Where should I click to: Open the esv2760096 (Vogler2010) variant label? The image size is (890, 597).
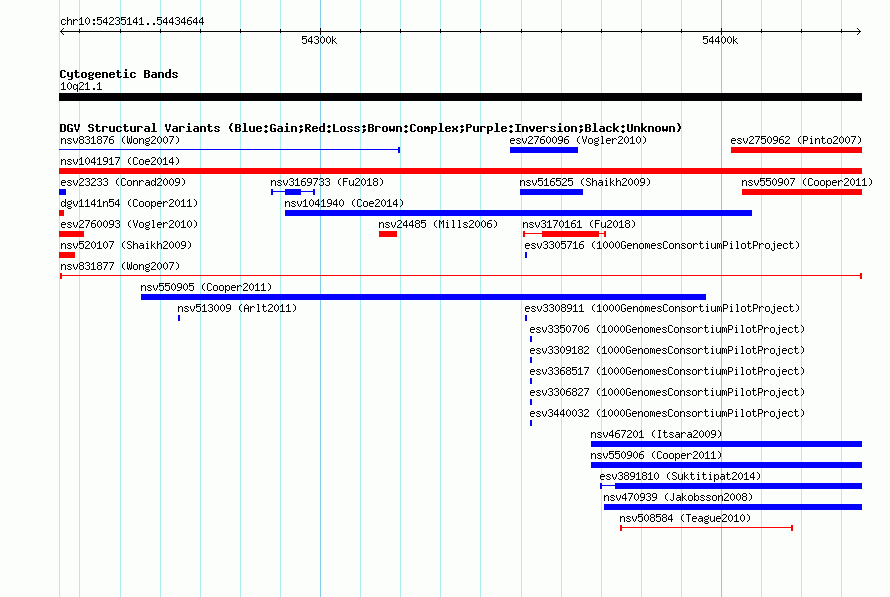(578, 140)
